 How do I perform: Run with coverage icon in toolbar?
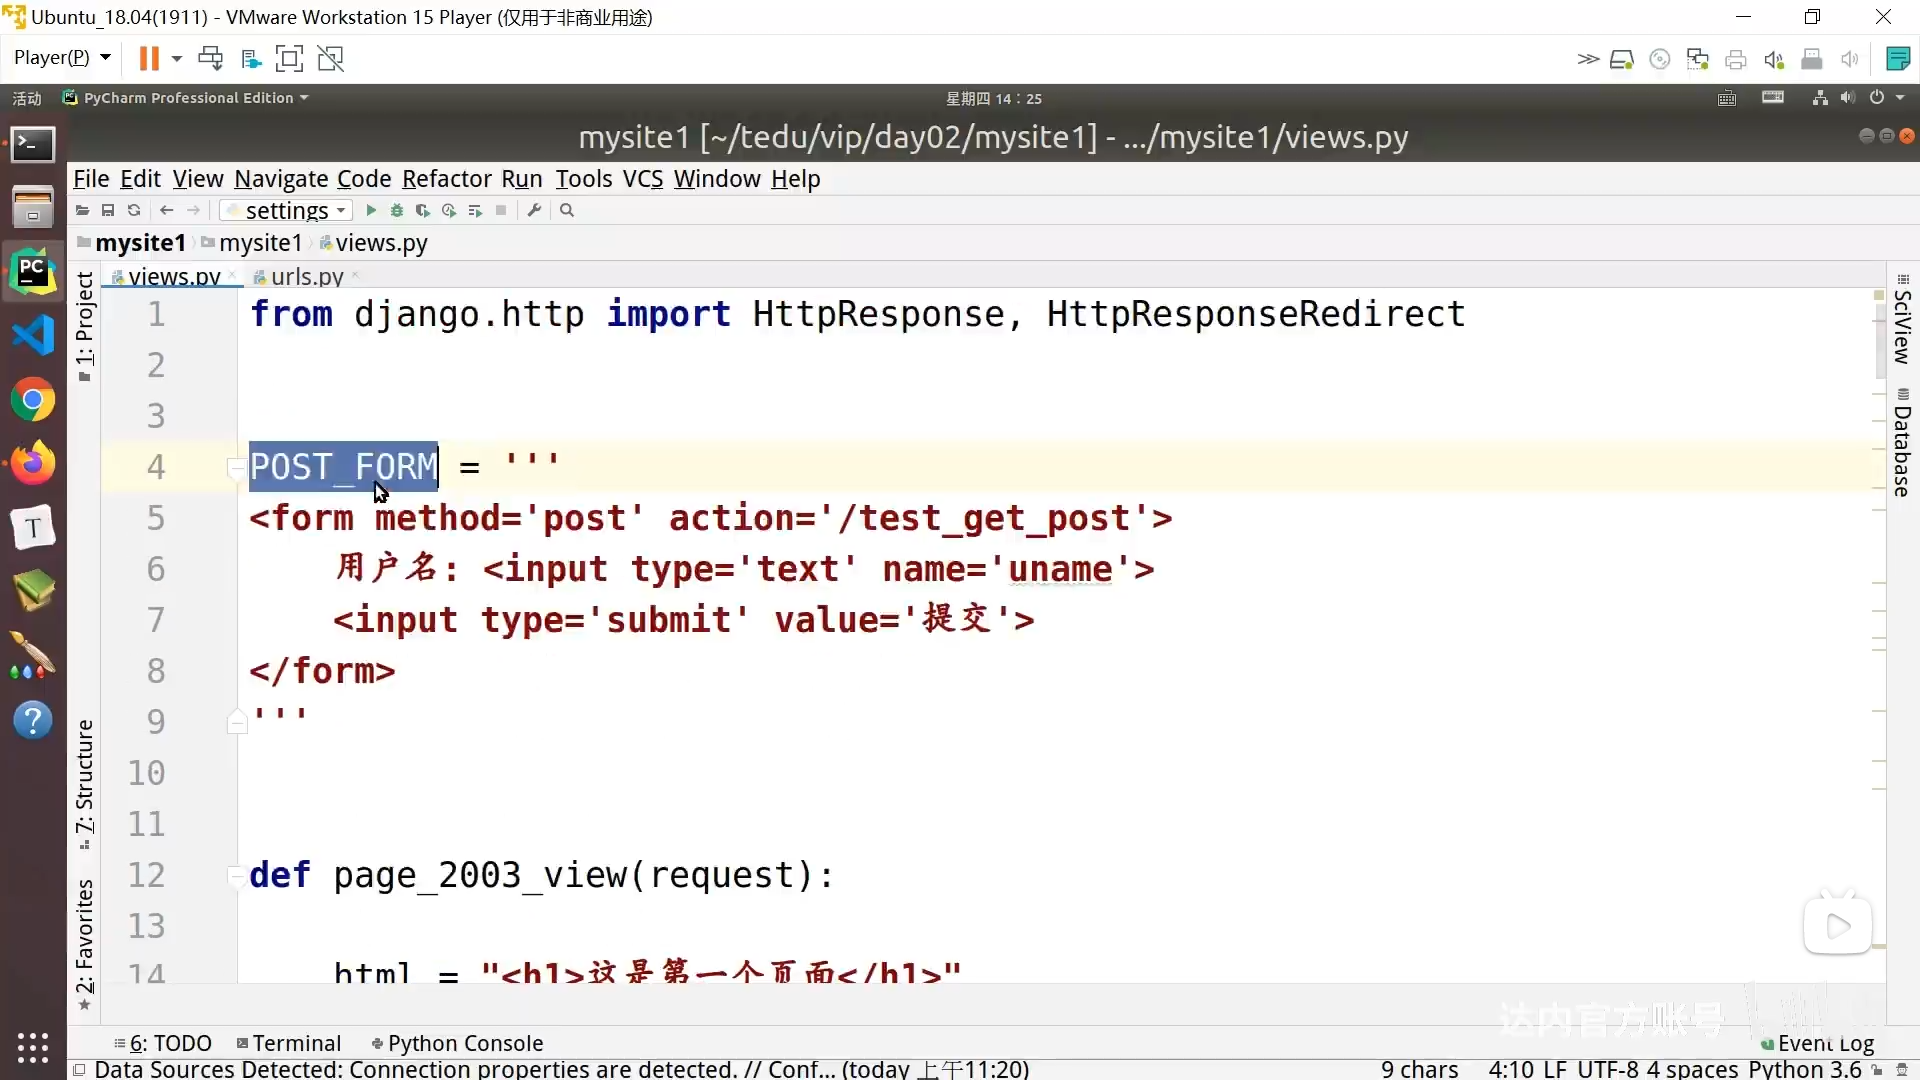[x=423, y=211]
